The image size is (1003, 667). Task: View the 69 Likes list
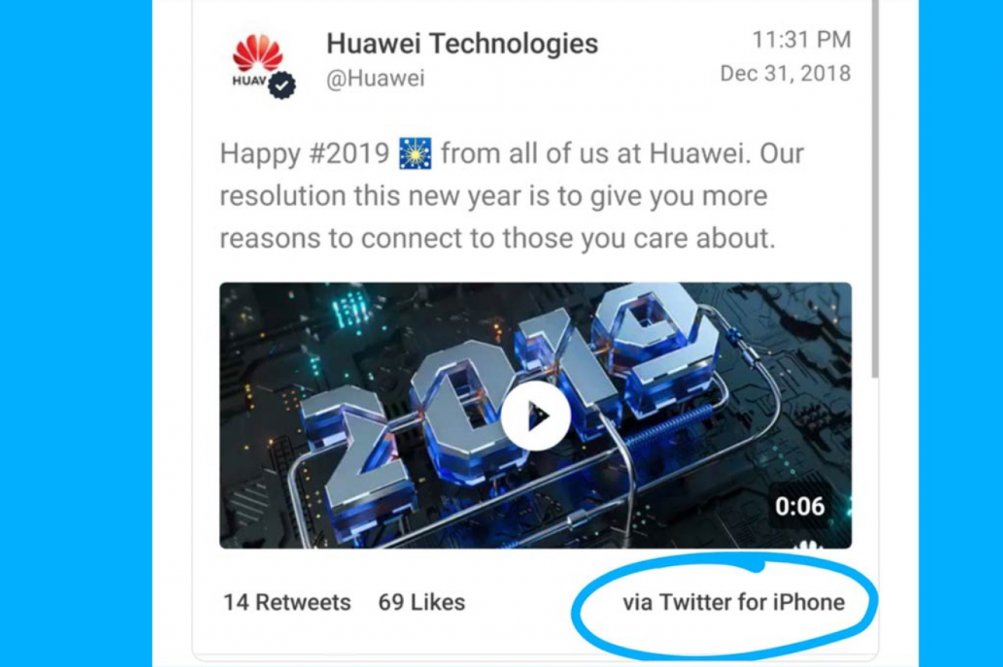click(422, 602)
